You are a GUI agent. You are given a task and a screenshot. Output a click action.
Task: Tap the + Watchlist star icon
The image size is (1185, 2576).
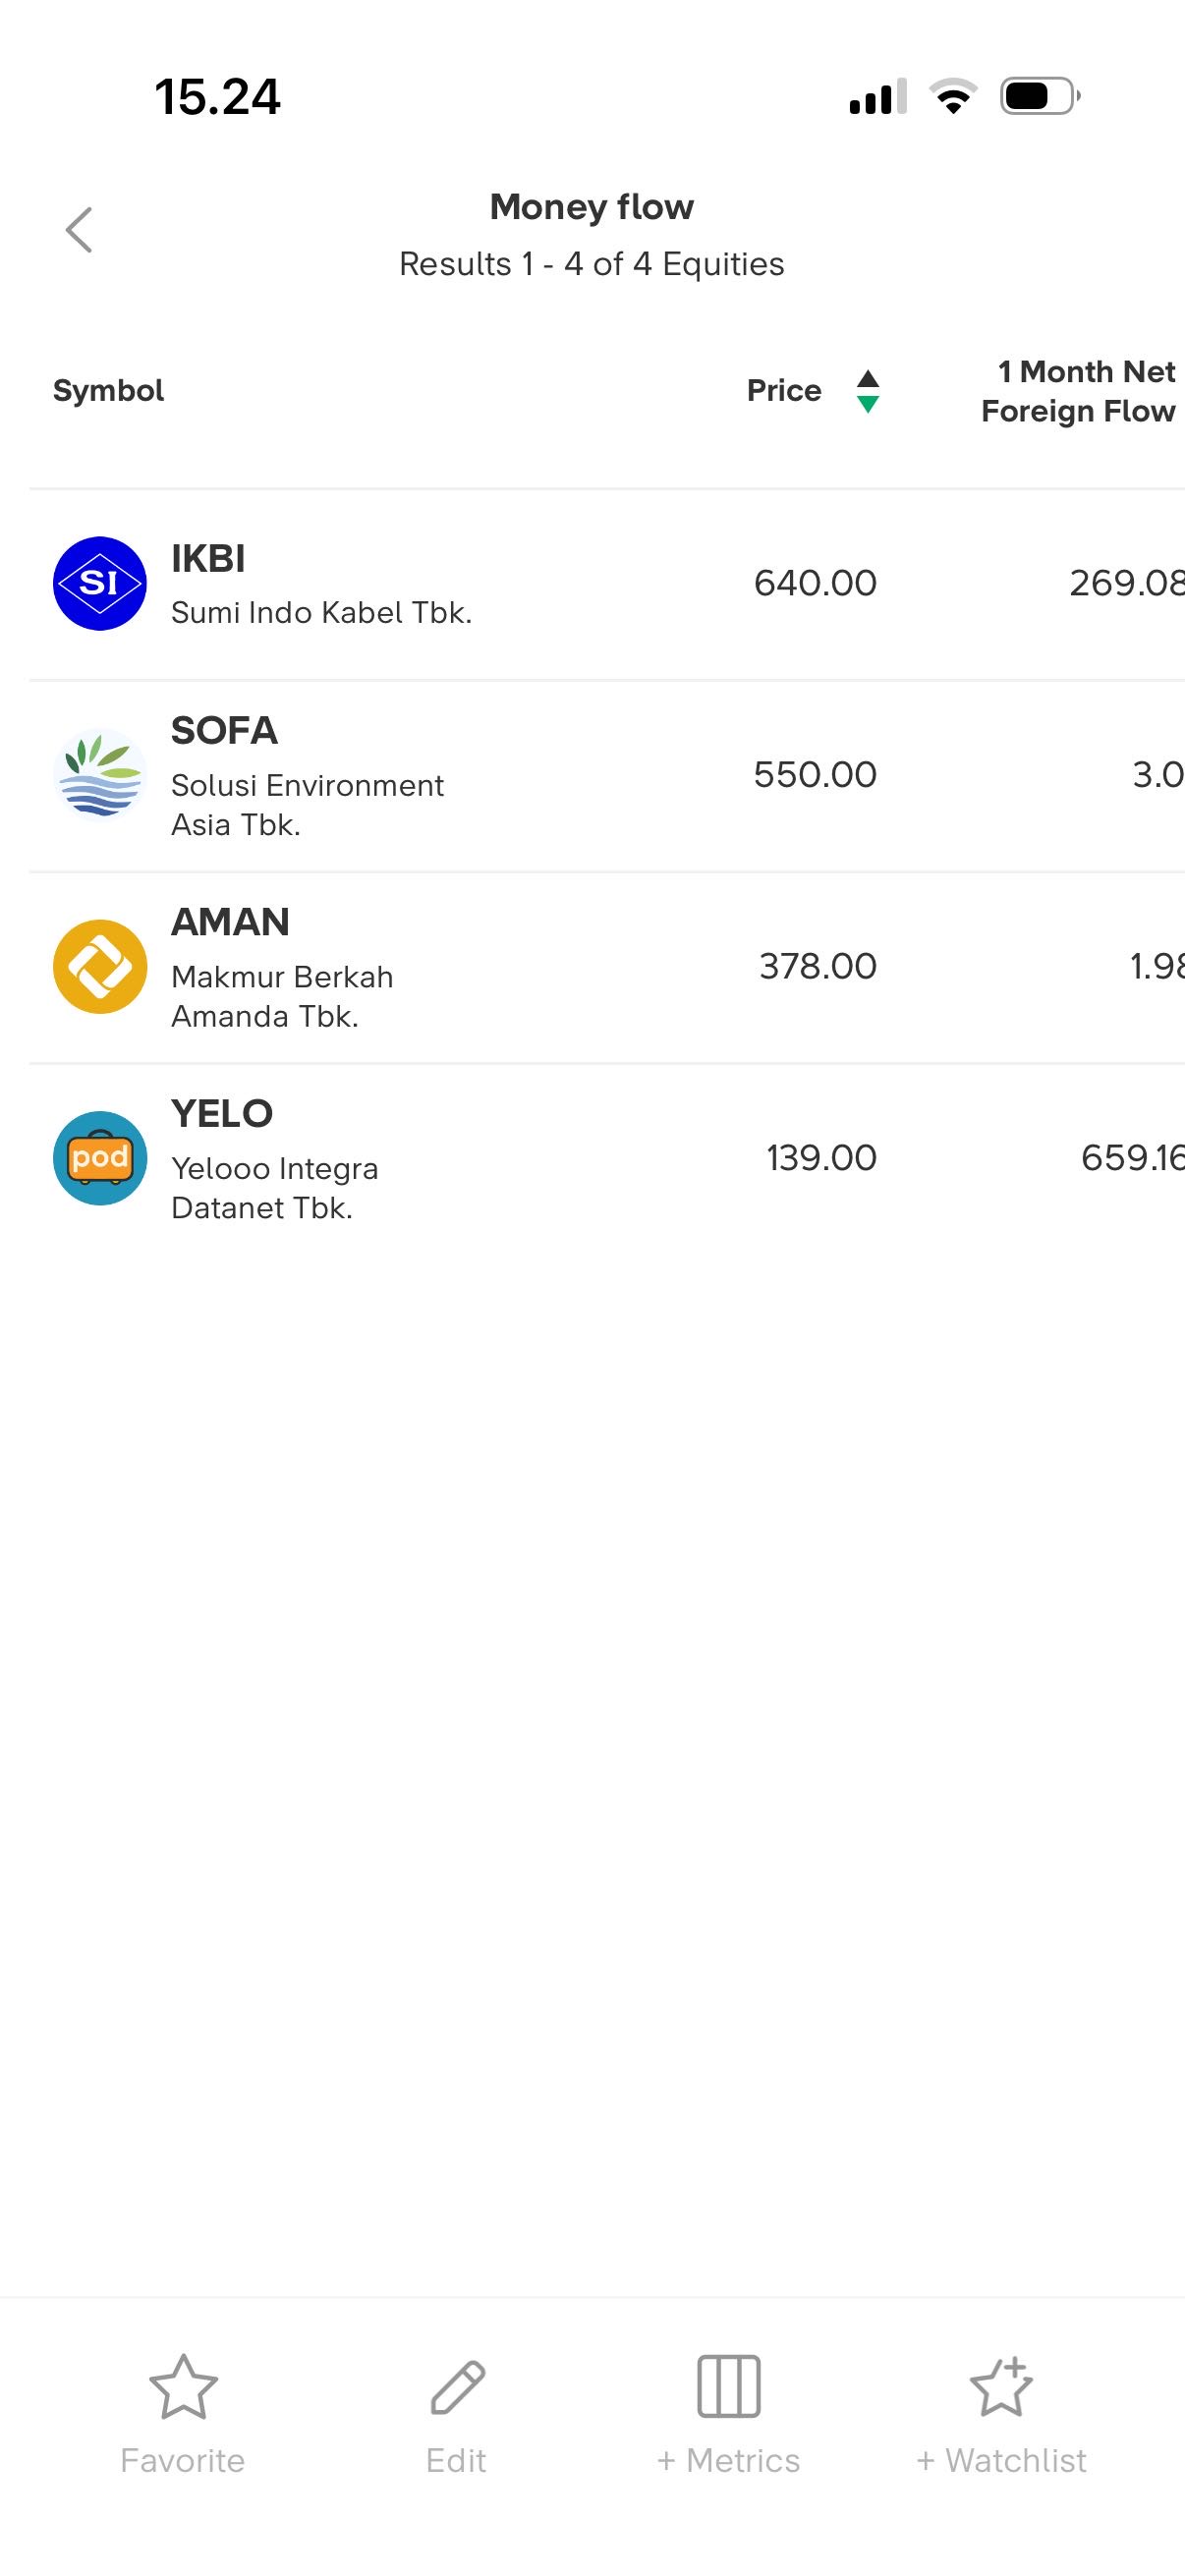coord(1001,2386)
